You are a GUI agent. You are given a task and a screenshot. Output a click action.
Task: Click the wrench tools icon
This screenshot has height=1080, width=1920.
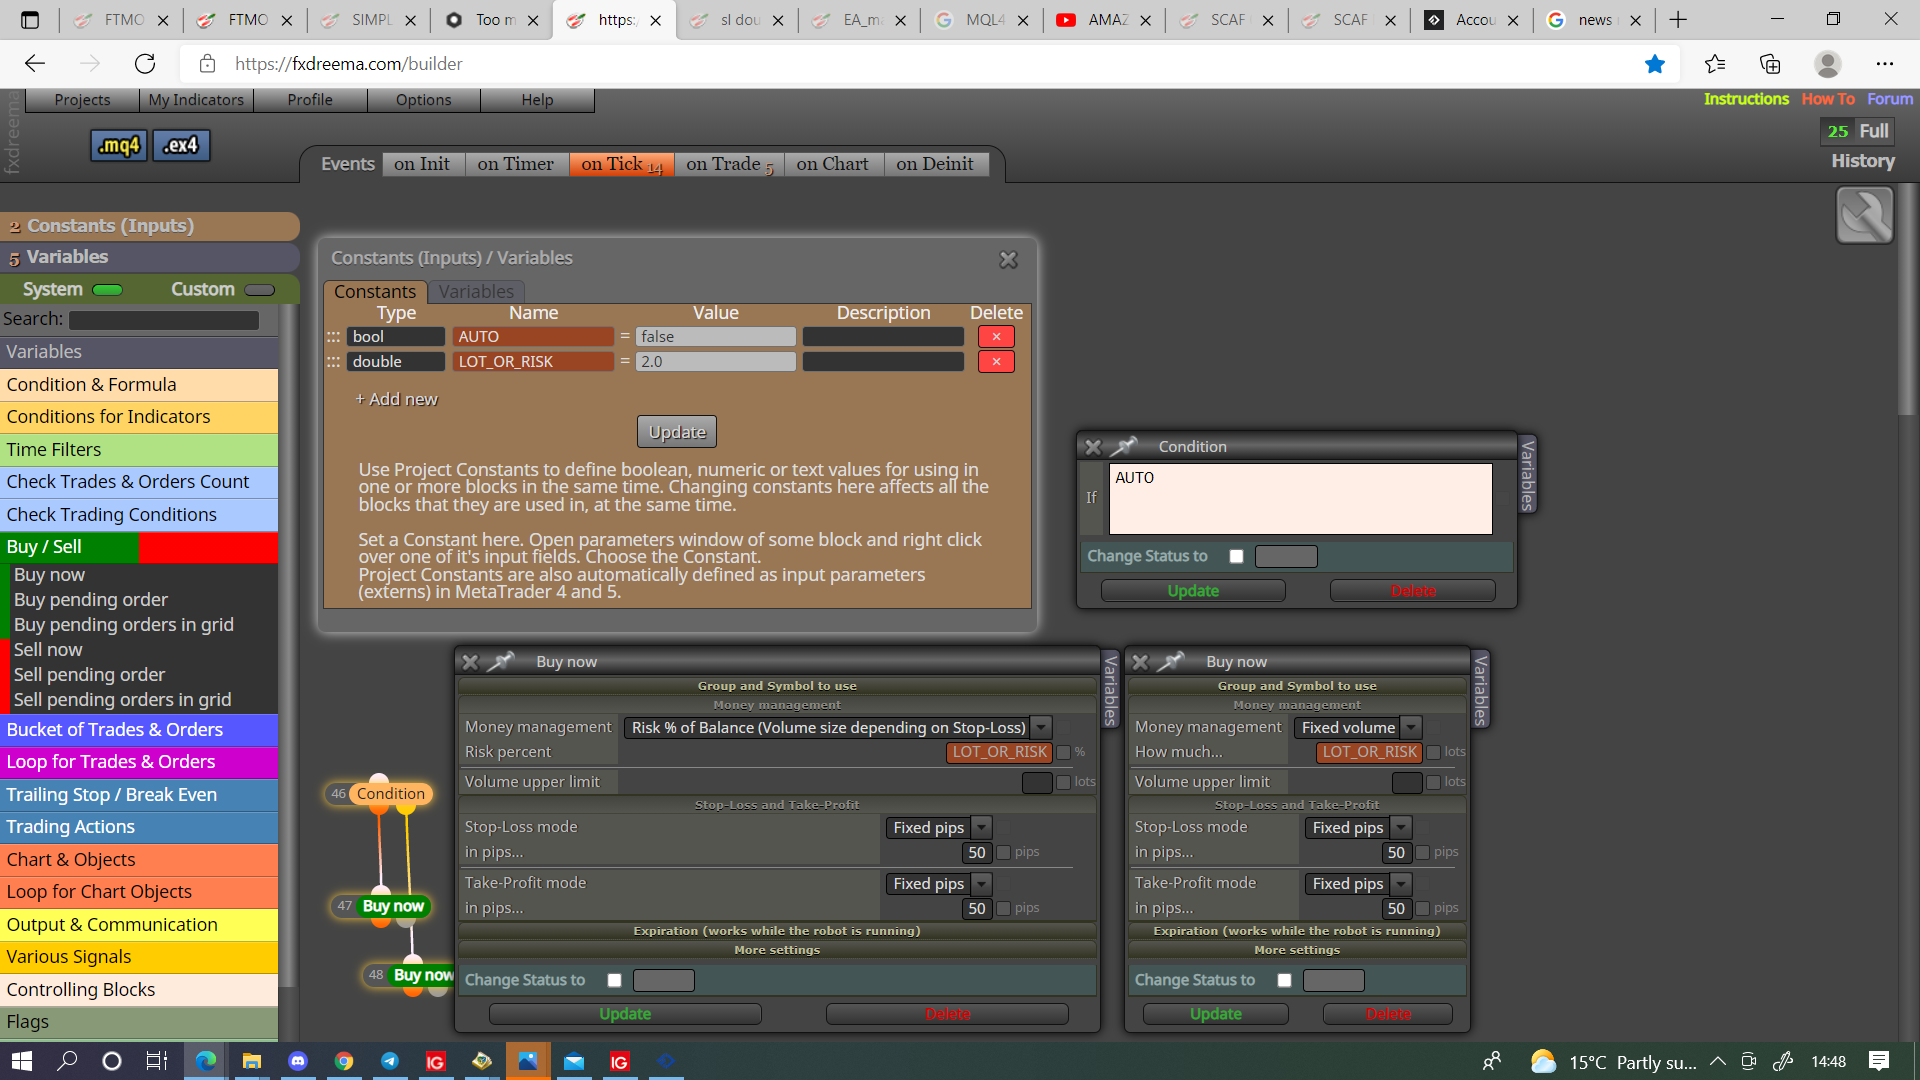point(1864,215)
